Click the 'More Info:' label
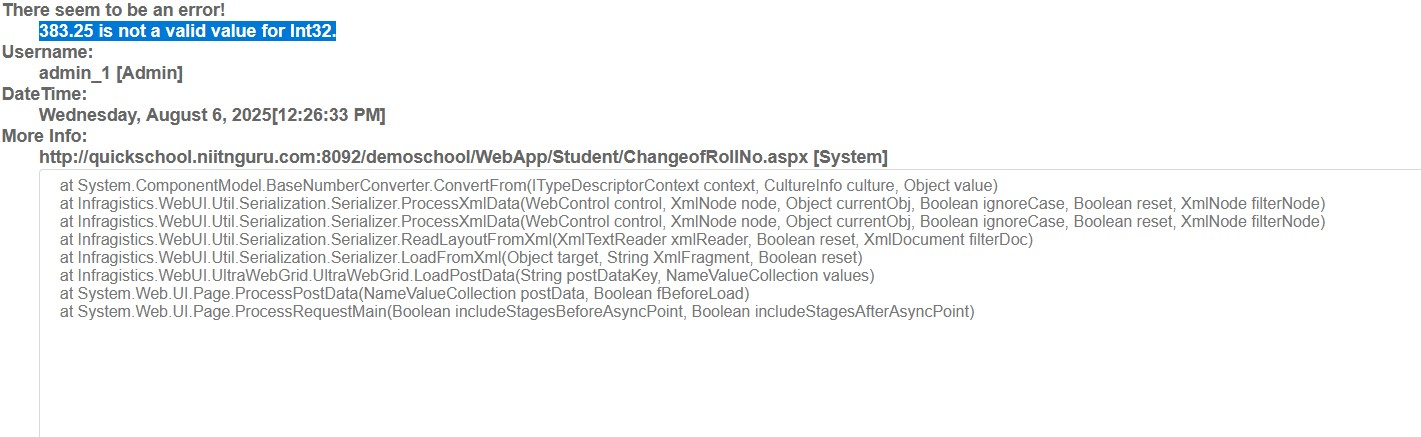 tap(45, 136)
